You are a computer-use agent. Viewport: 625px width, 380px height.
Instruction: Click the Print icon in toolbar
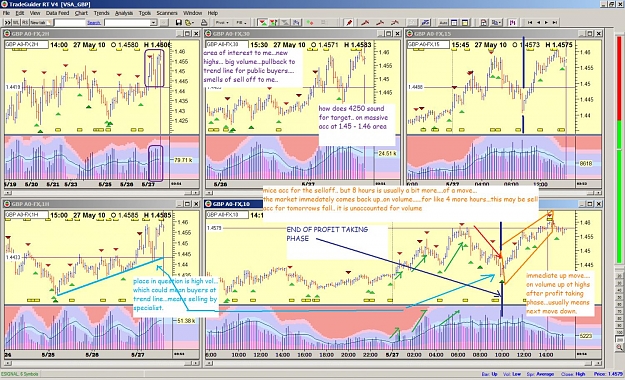click(204, 23)
